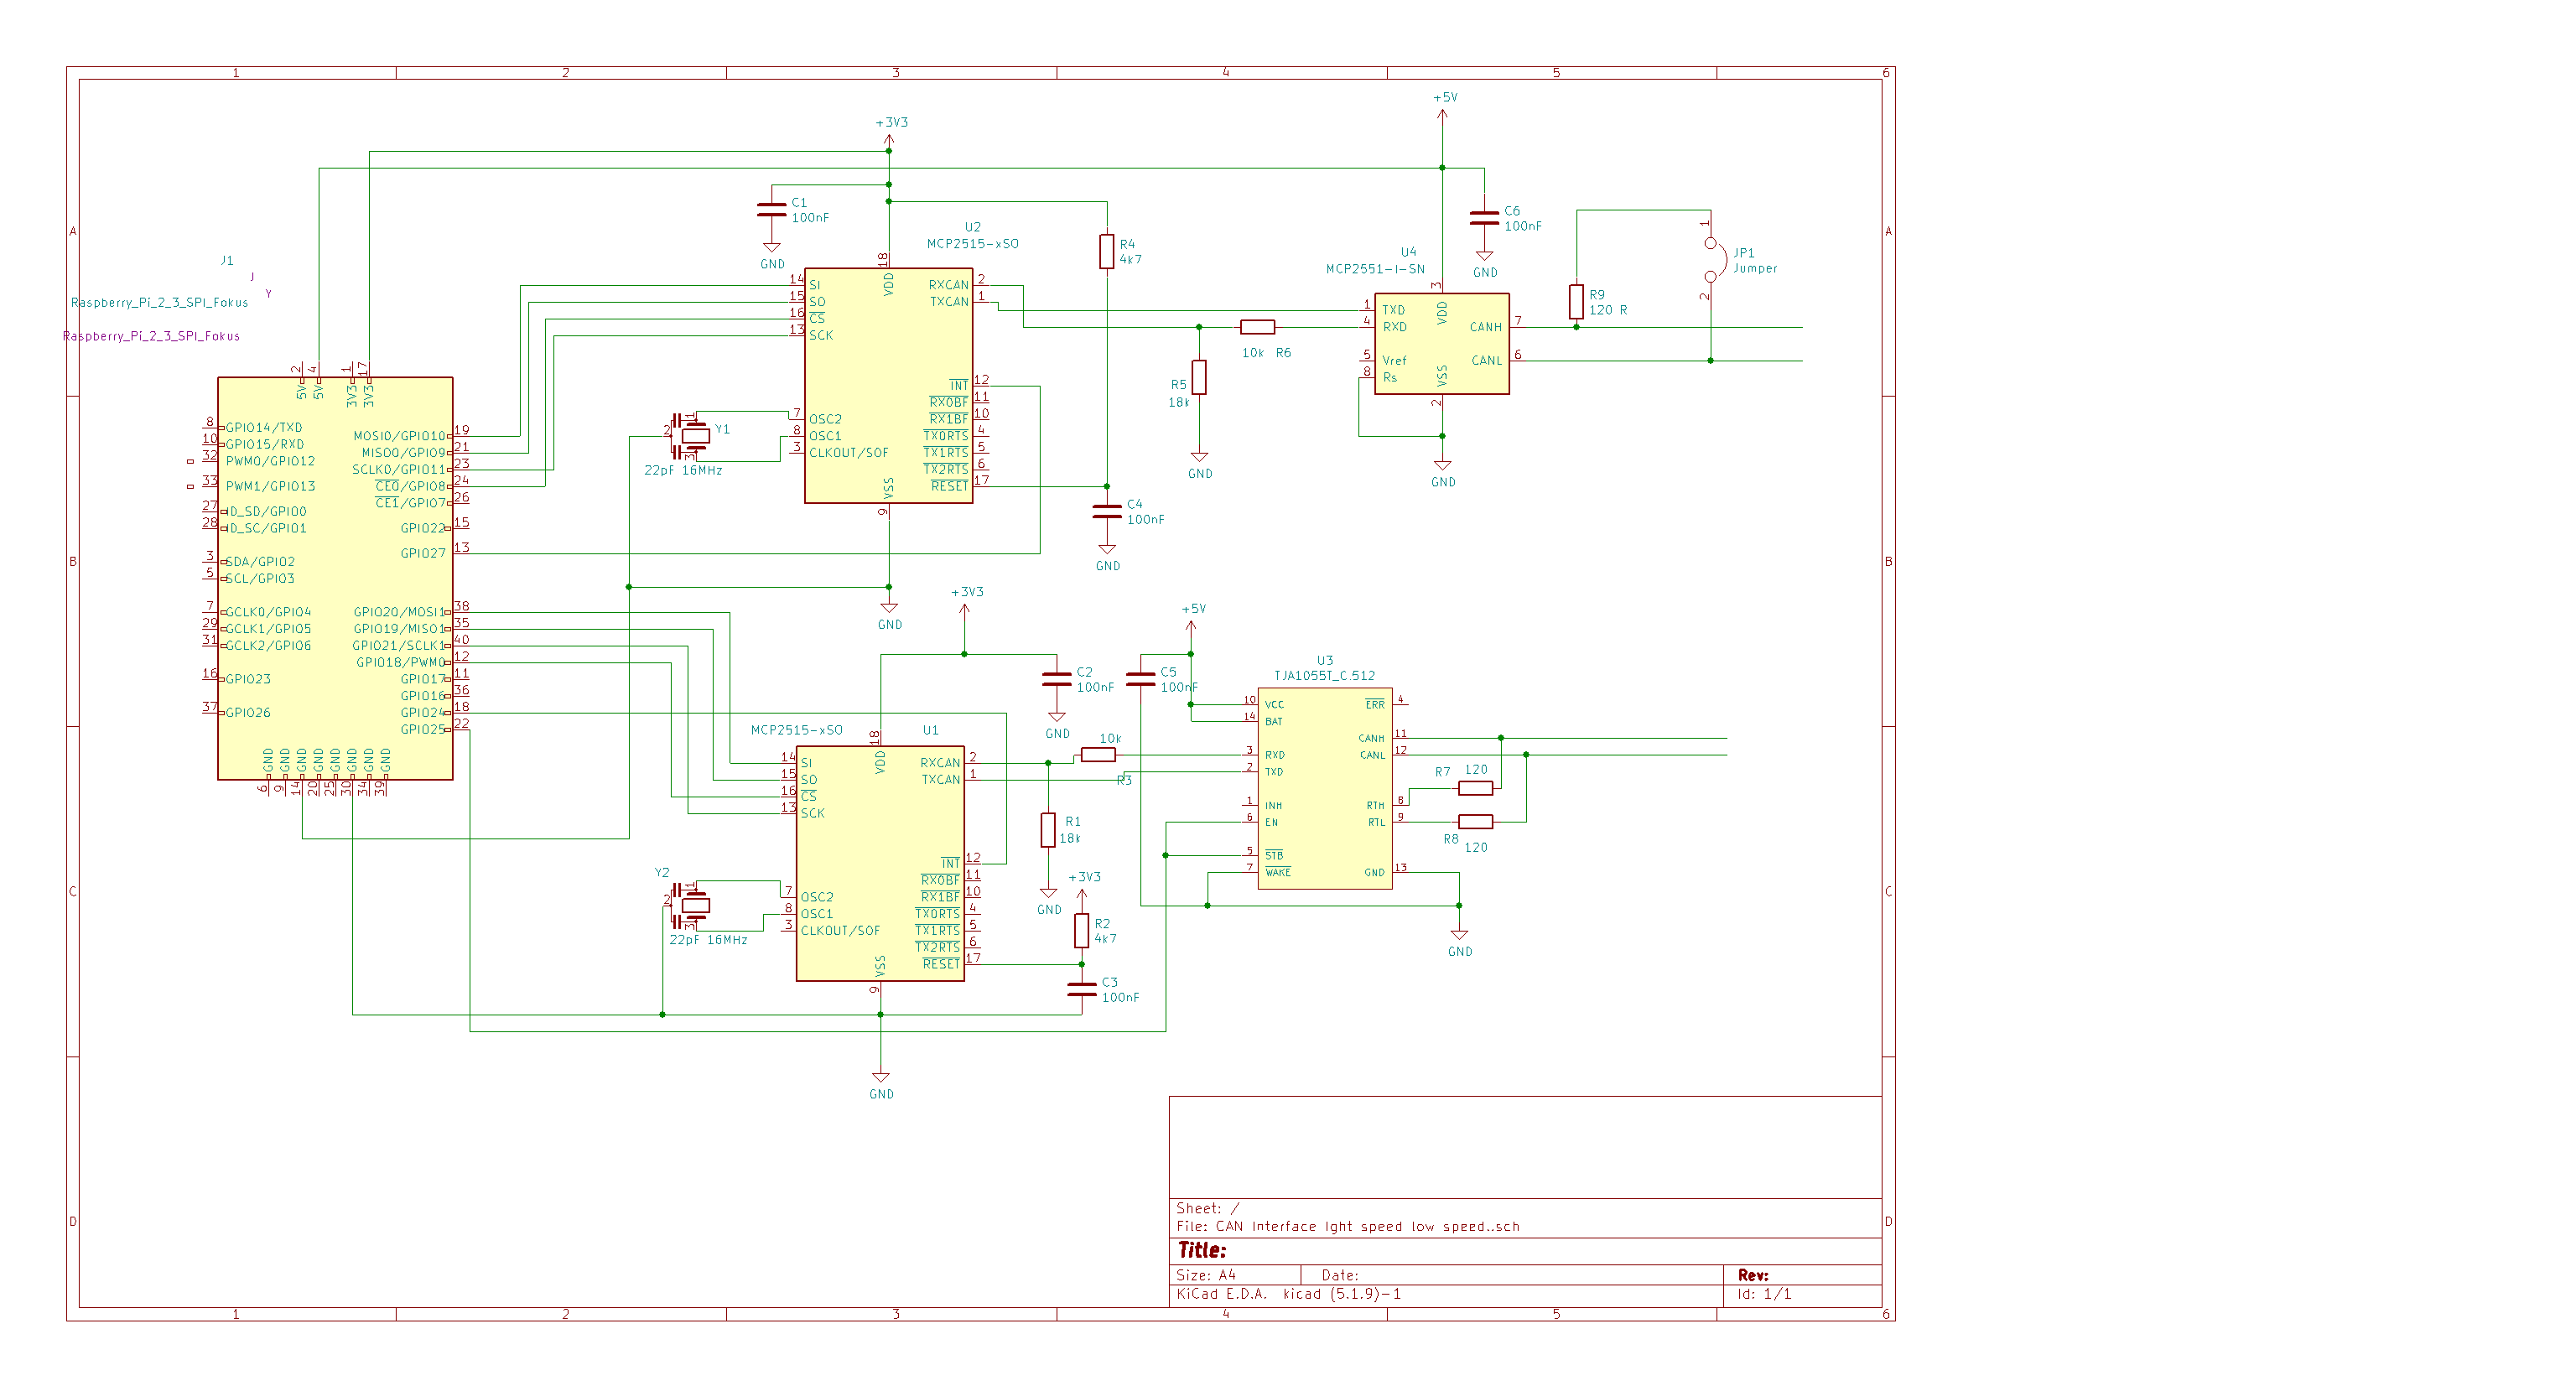Viewport: 2576px width, 1386px height.
Task: Click the purple Raspberry_Pi_2_3_SPI_Fokus label
Action: point(151,336)
